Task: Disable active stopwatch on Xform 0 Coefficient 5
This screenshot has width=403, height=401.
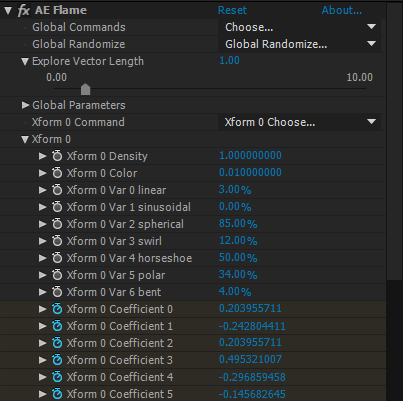Action: pyautogui.click(x=57, y=394)
